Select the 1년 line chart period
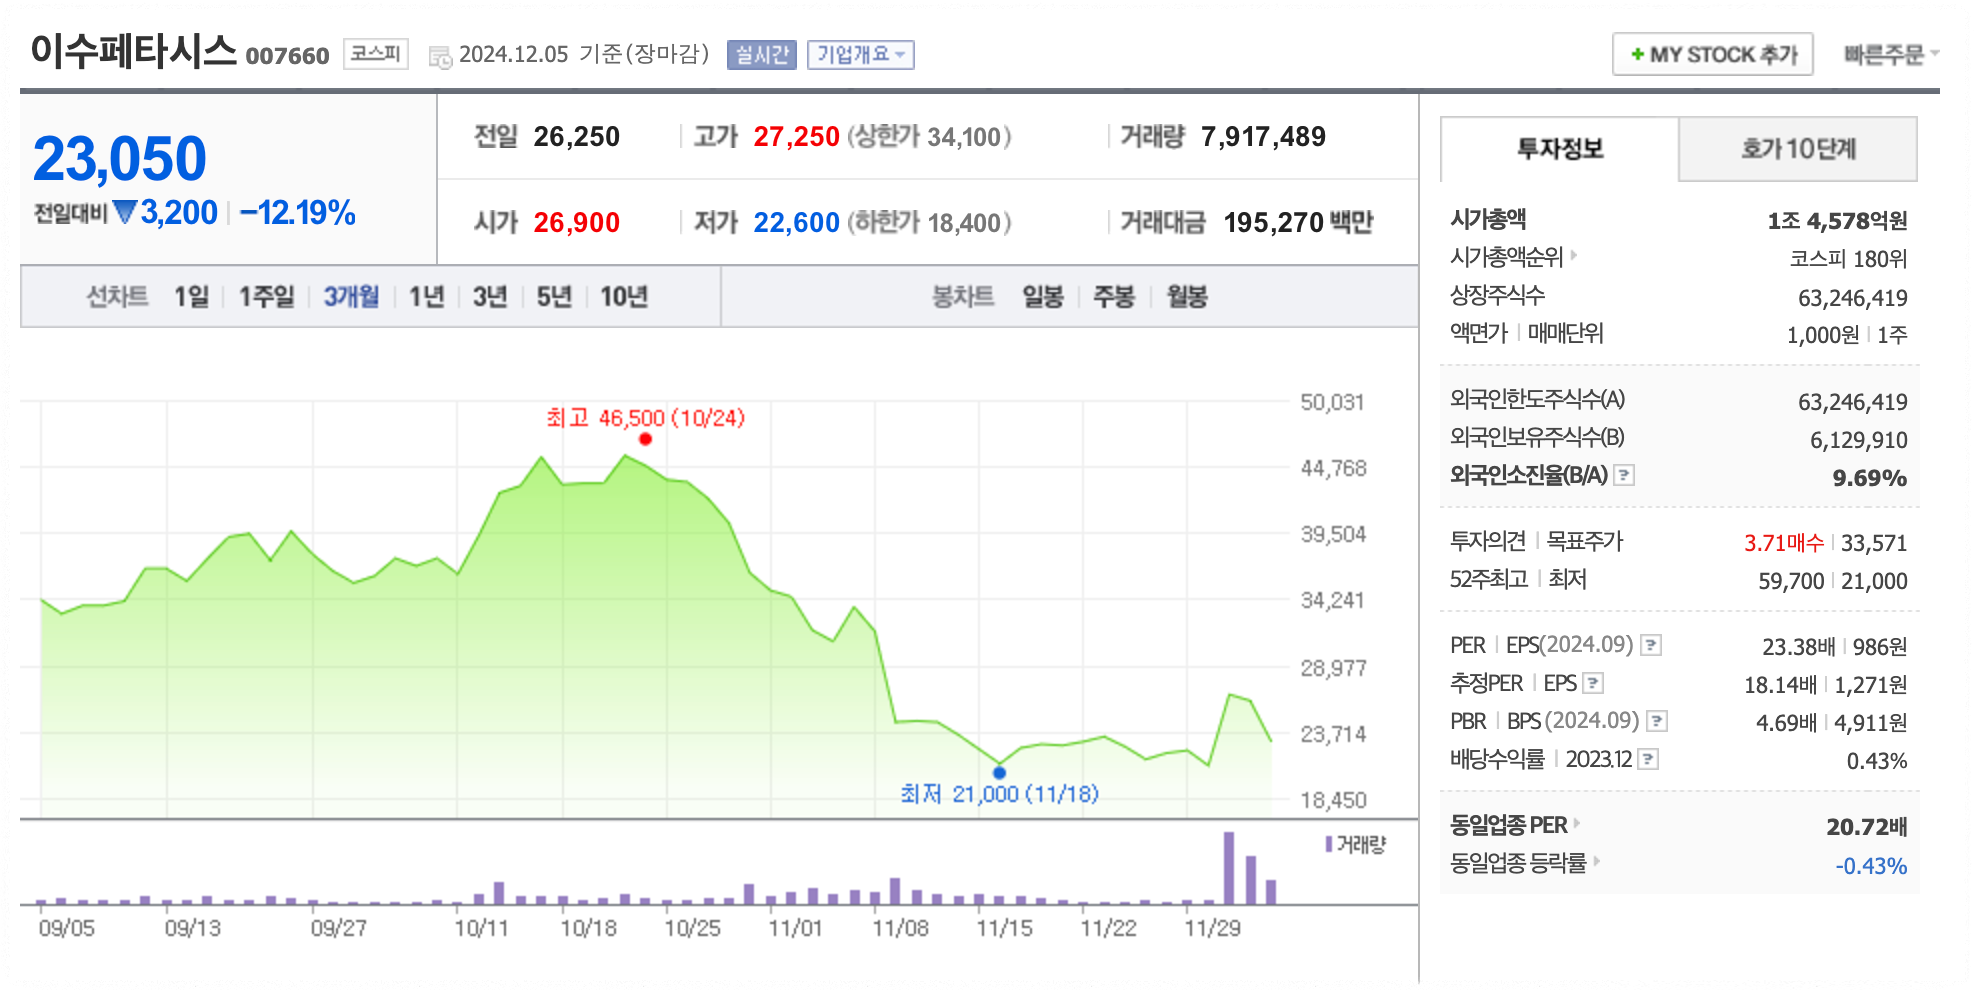 (427, 296)
